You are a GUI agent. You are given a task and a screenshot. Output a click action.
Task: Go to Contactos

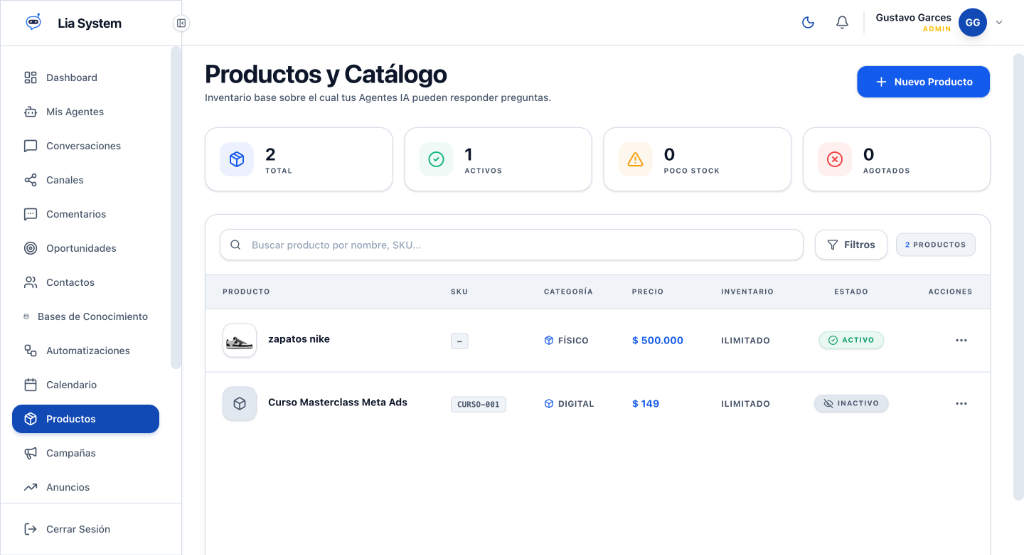pyautogui.click(x=86, y=282)
